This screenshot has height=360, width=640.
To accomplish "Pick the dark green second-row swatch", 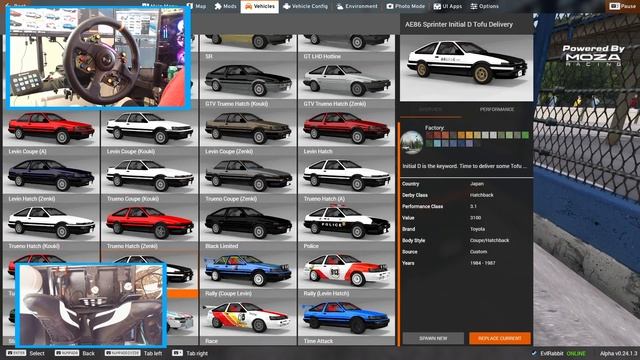I will pos(429,143).
